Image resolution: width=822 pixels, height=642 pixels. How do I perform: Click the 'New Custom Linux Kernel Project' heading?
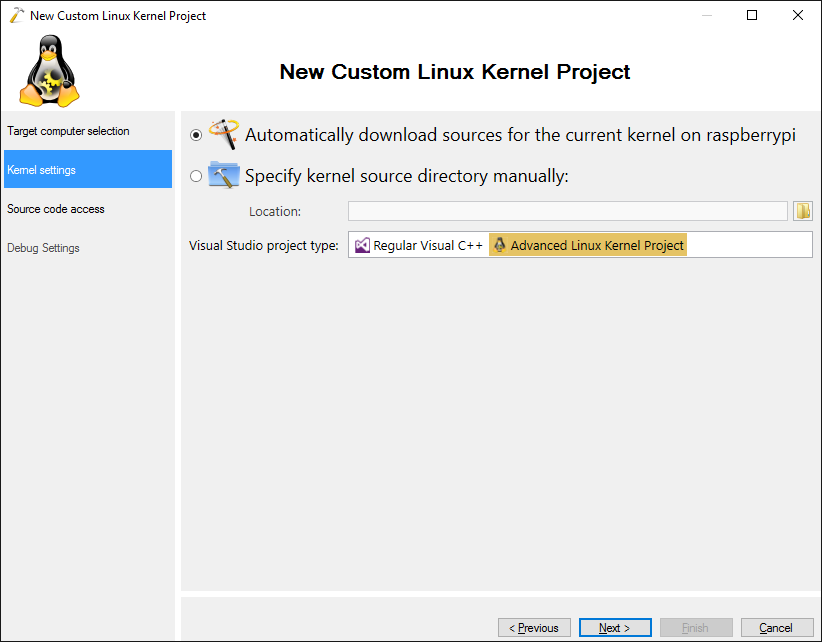[x=455, y=72]
